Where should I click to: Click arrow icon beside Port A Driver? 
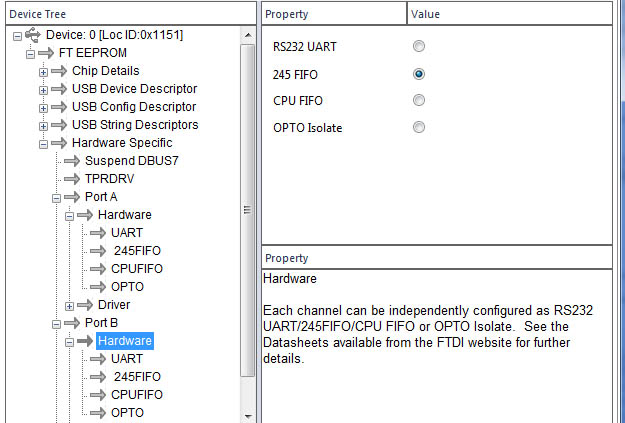(x=85, y=305)
